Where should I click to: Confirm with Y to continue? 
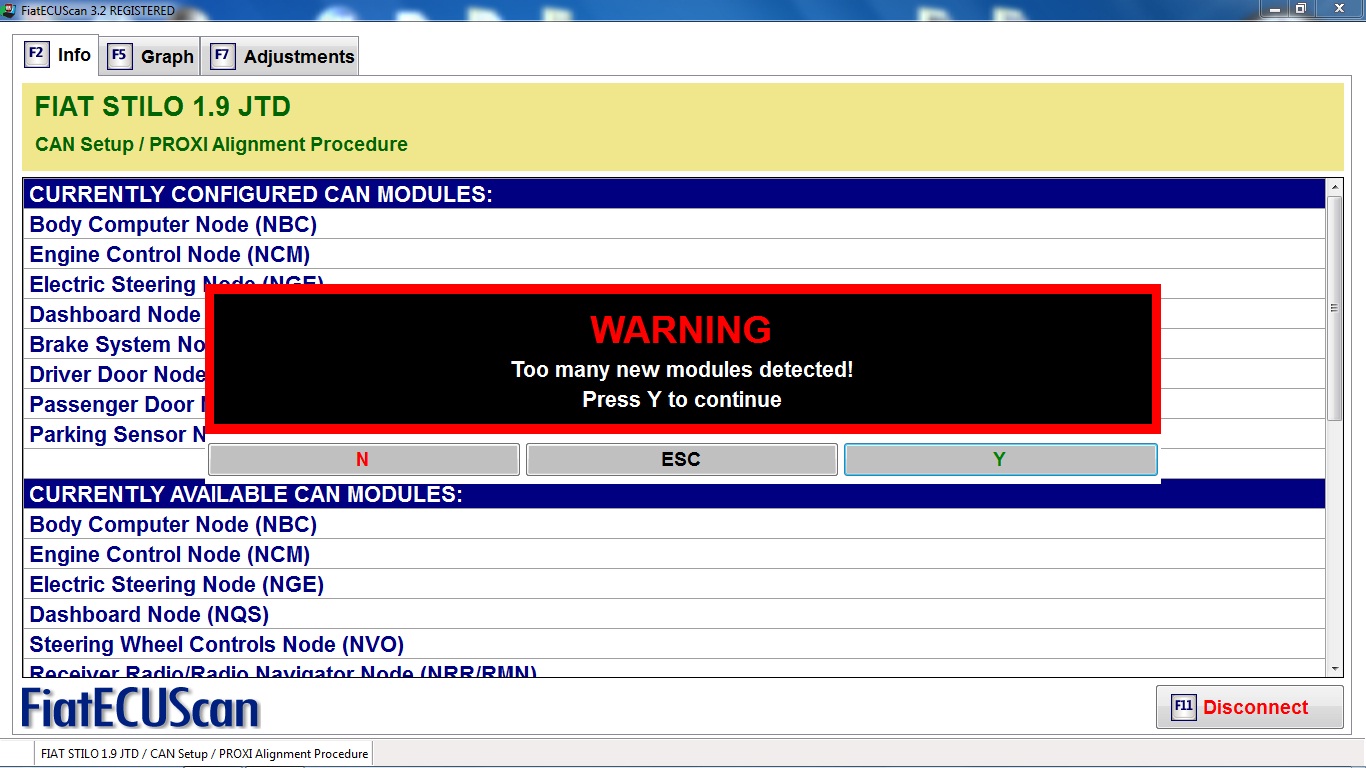pyautogui.click(x=1000, y=460)
